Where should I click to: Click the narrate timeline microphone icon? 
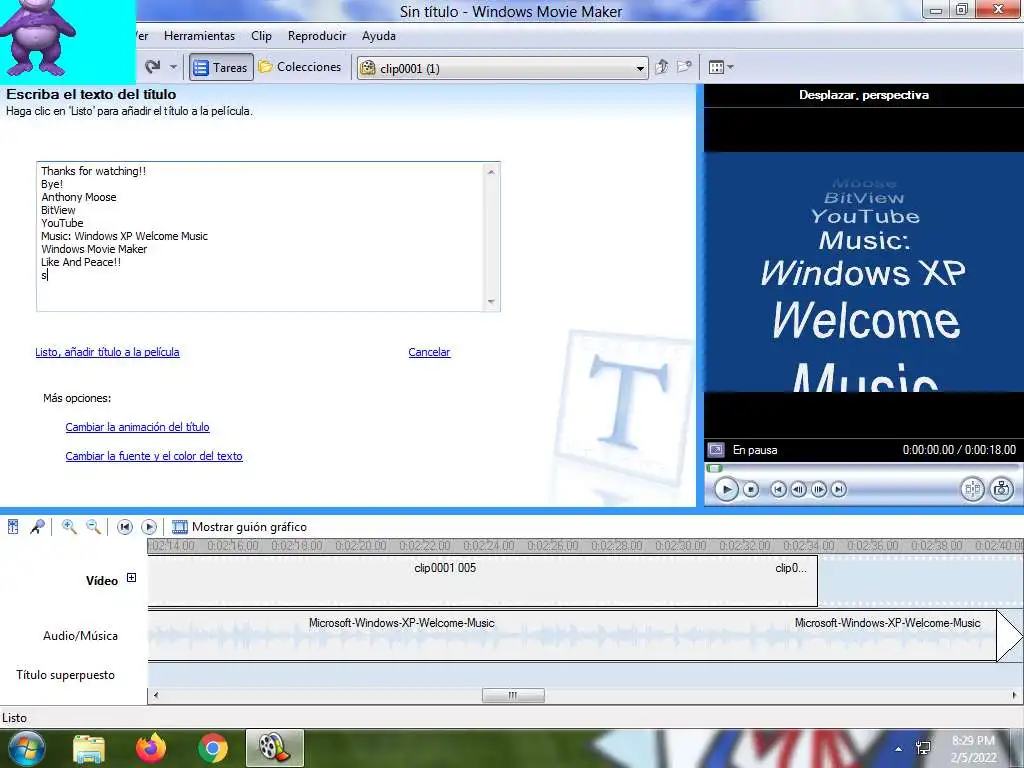(x=37, y=527)
